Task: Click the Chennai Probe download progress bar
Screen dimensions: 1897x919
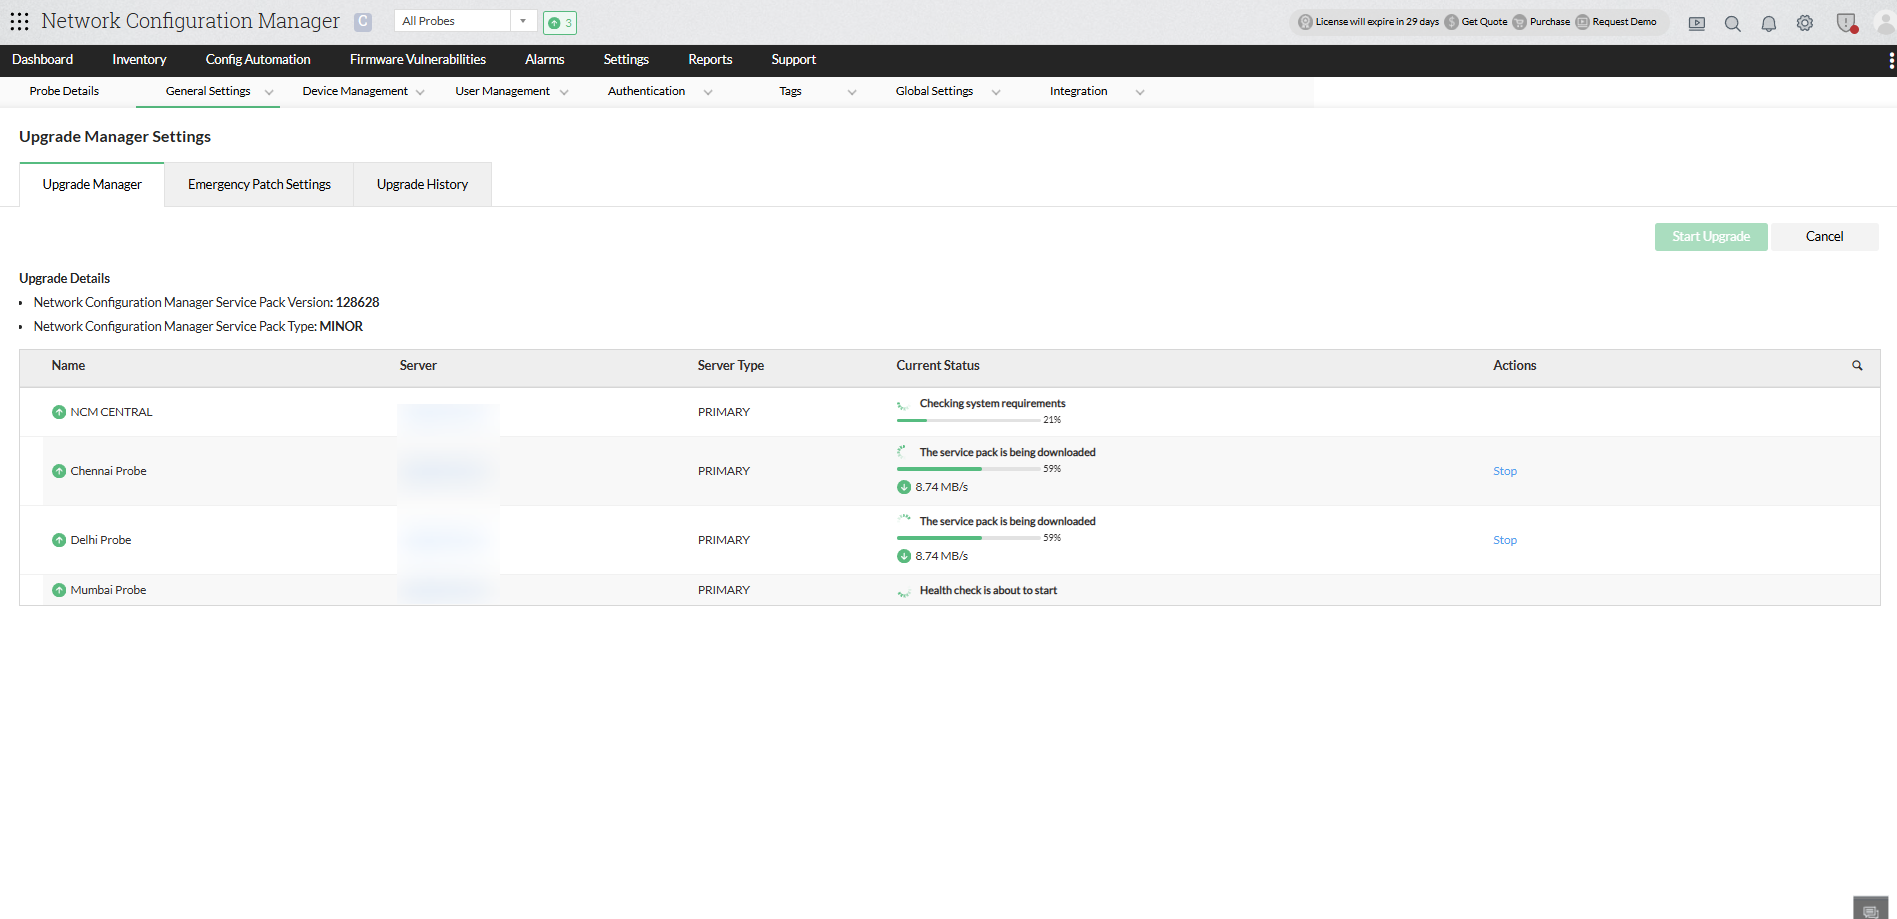Action: [968, 469]
